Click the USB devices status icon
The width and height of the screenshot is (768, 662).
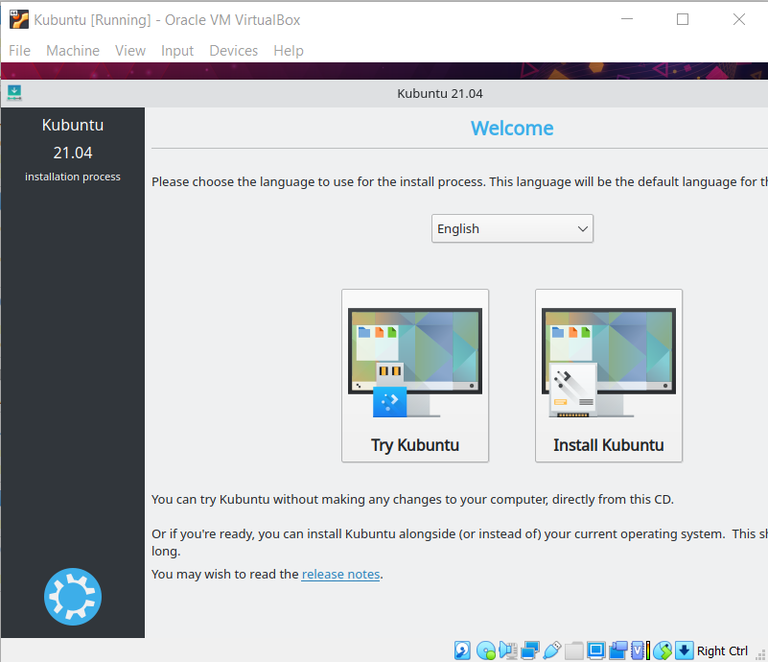552,650
